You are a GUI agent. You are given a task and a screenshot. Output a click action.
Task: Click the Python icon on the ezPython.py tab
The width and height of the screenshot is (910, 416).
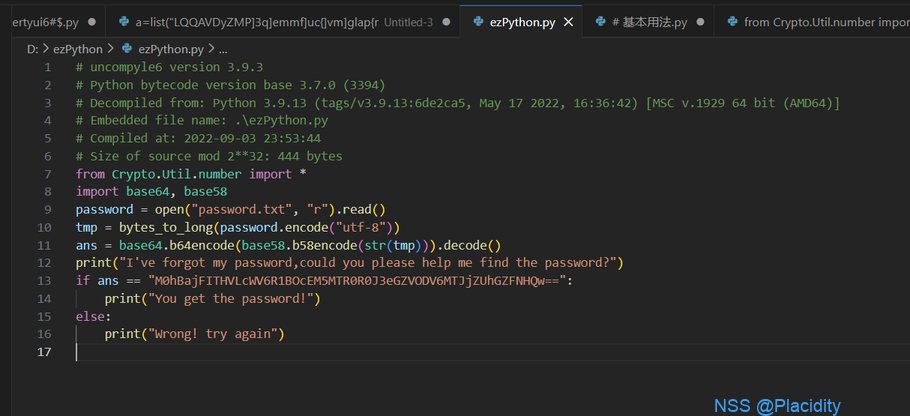478,22
